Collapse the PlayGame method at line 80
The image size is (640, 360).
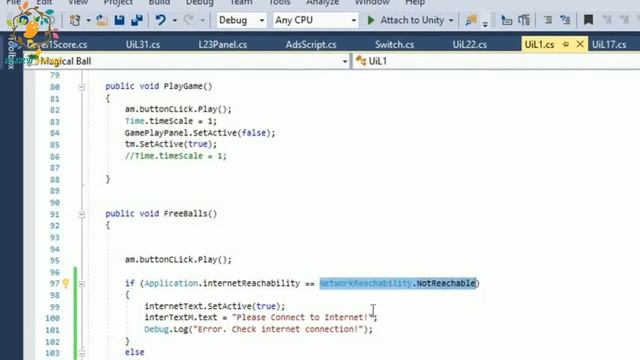click(82, 87)
